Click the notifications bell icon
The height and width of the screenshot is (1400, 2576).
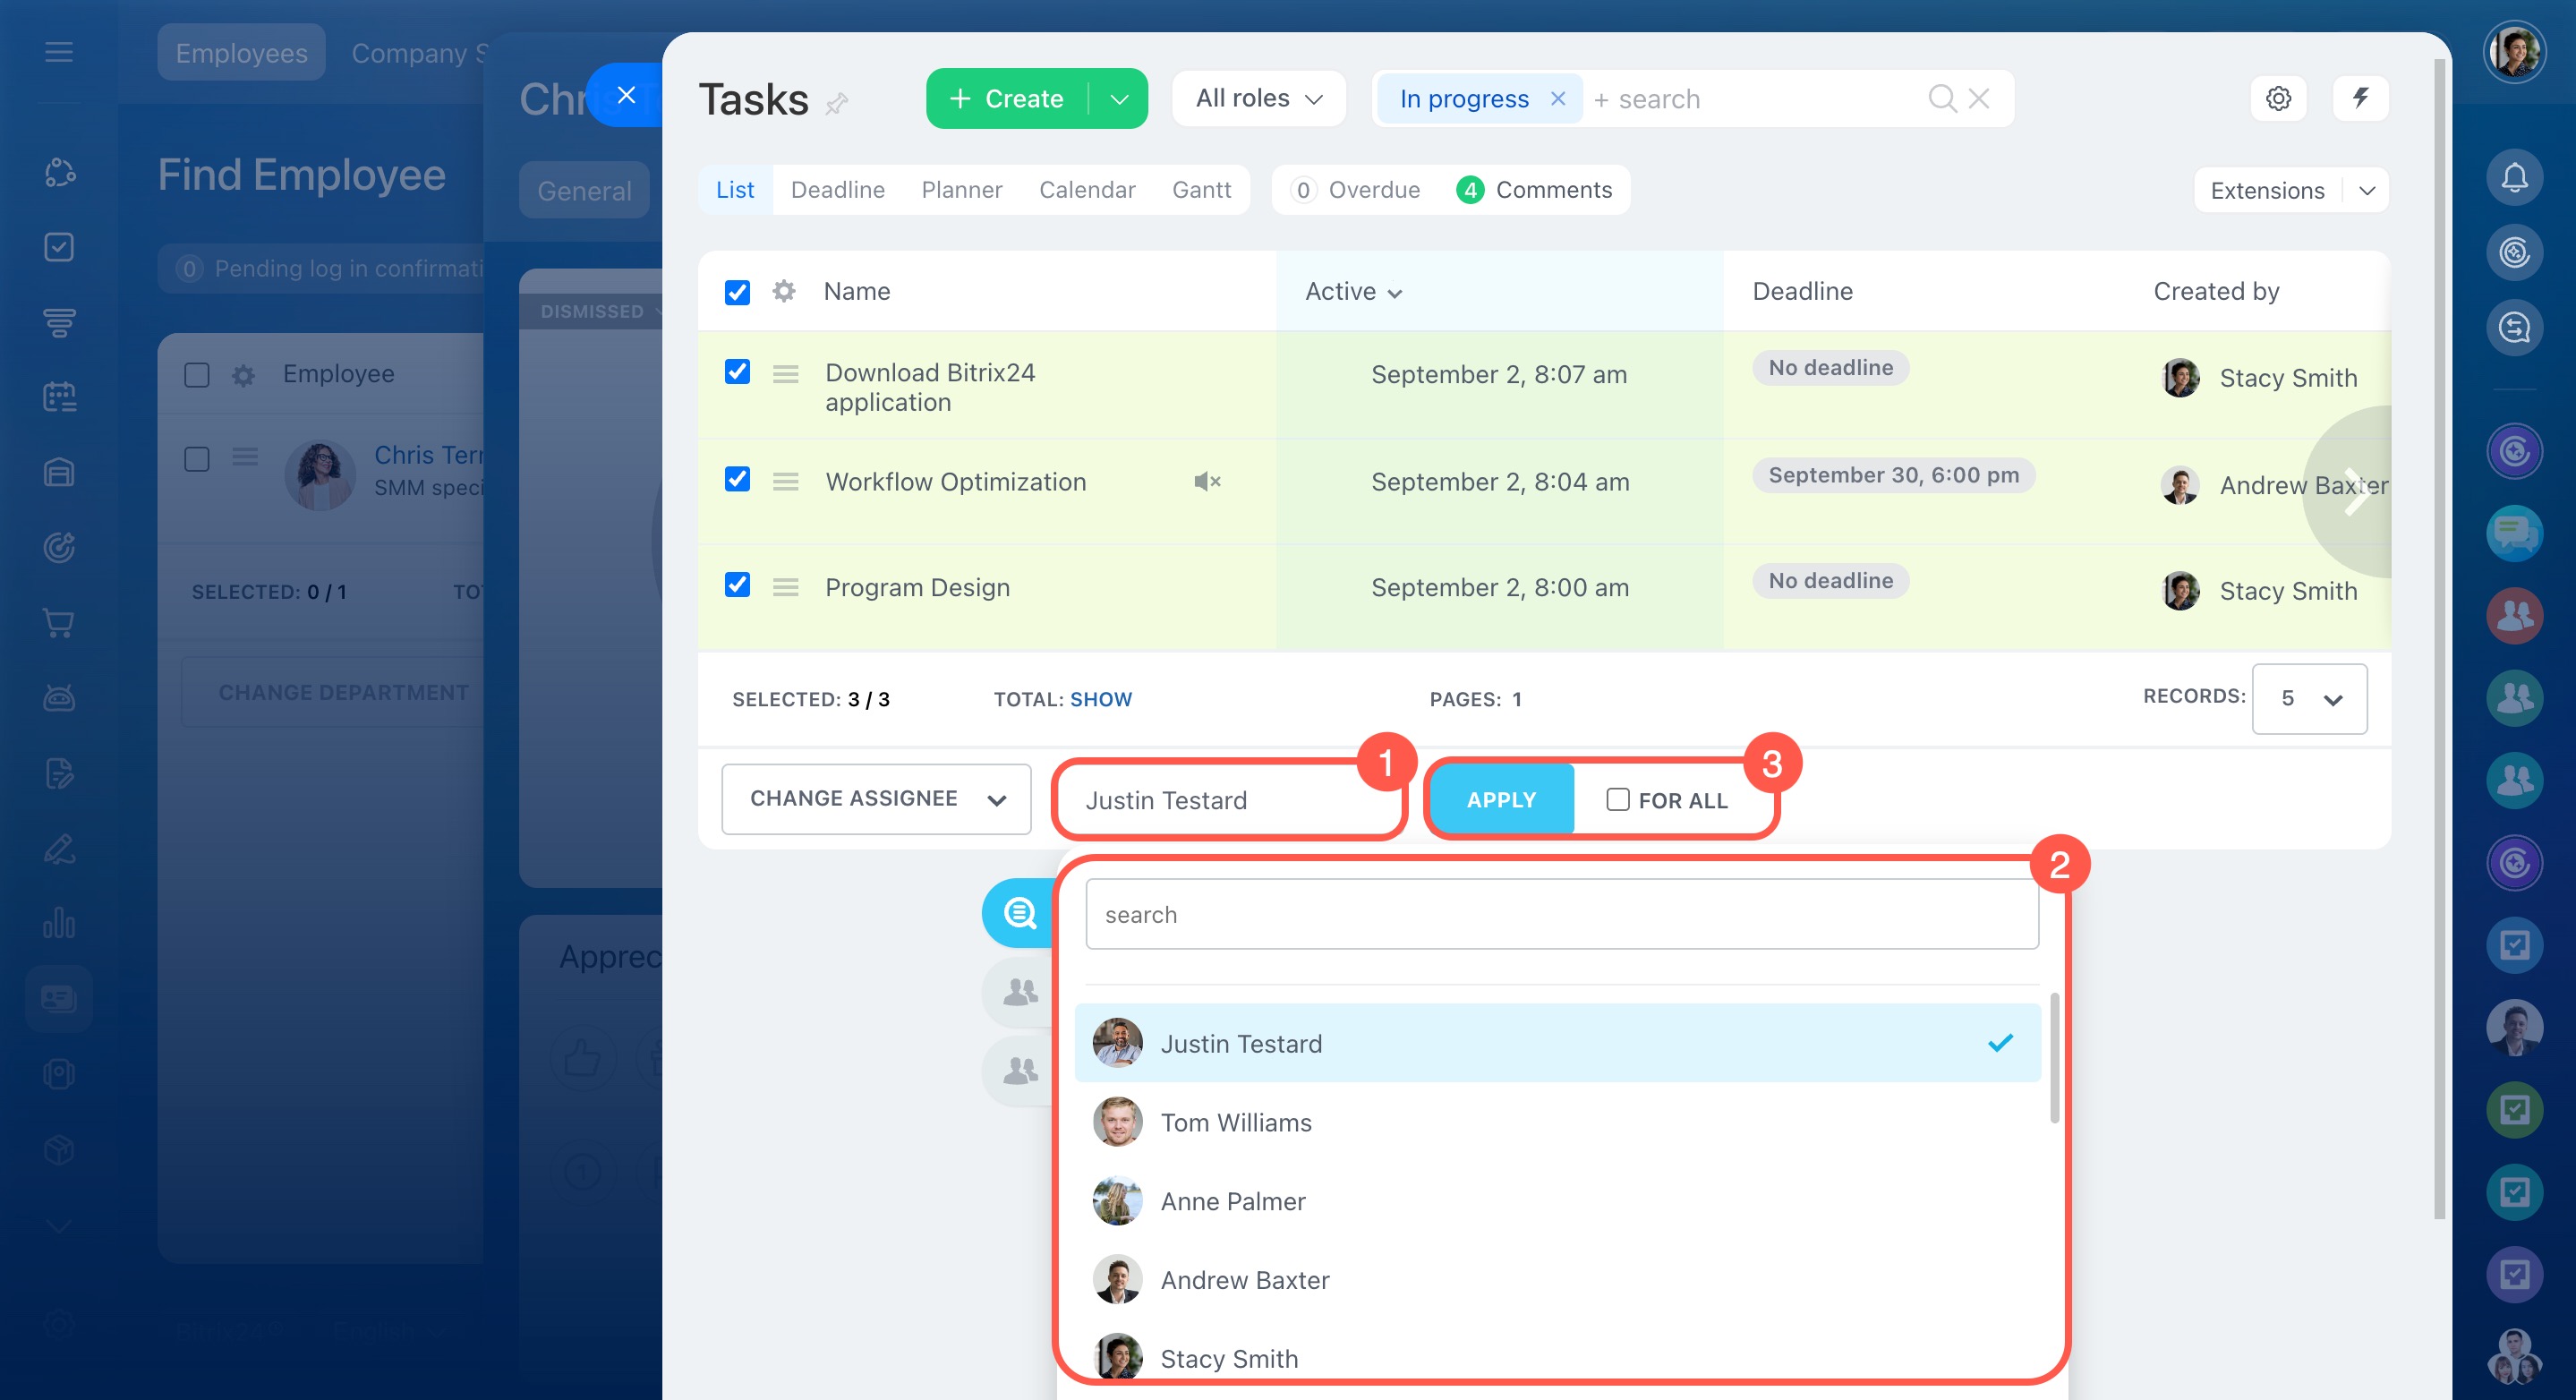click(x=2514, y=178)
